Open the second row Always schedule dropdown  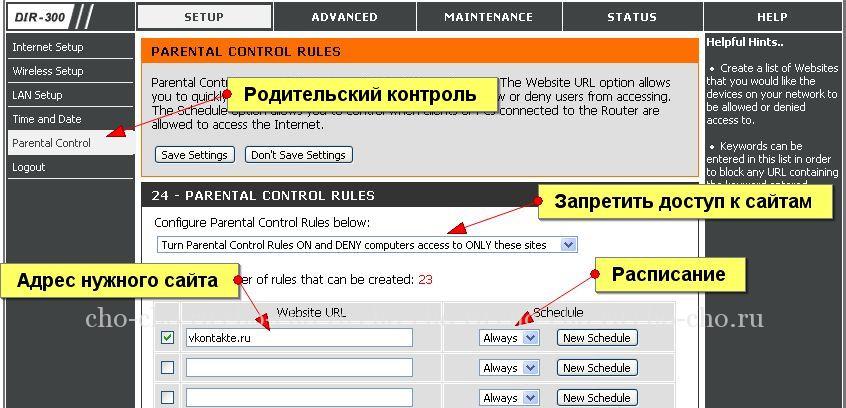point(508,368)
